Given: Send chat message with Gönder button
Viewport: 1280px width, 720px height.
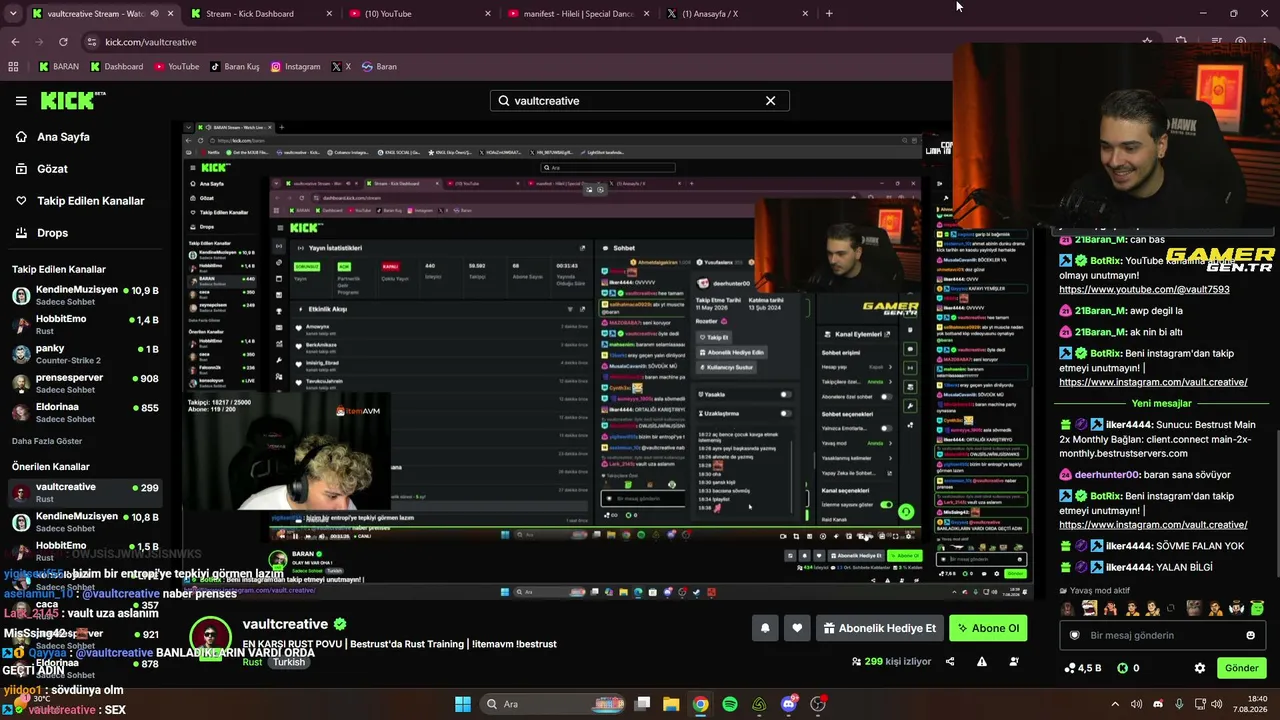Looking at the screenshot, I should 1242,668.
